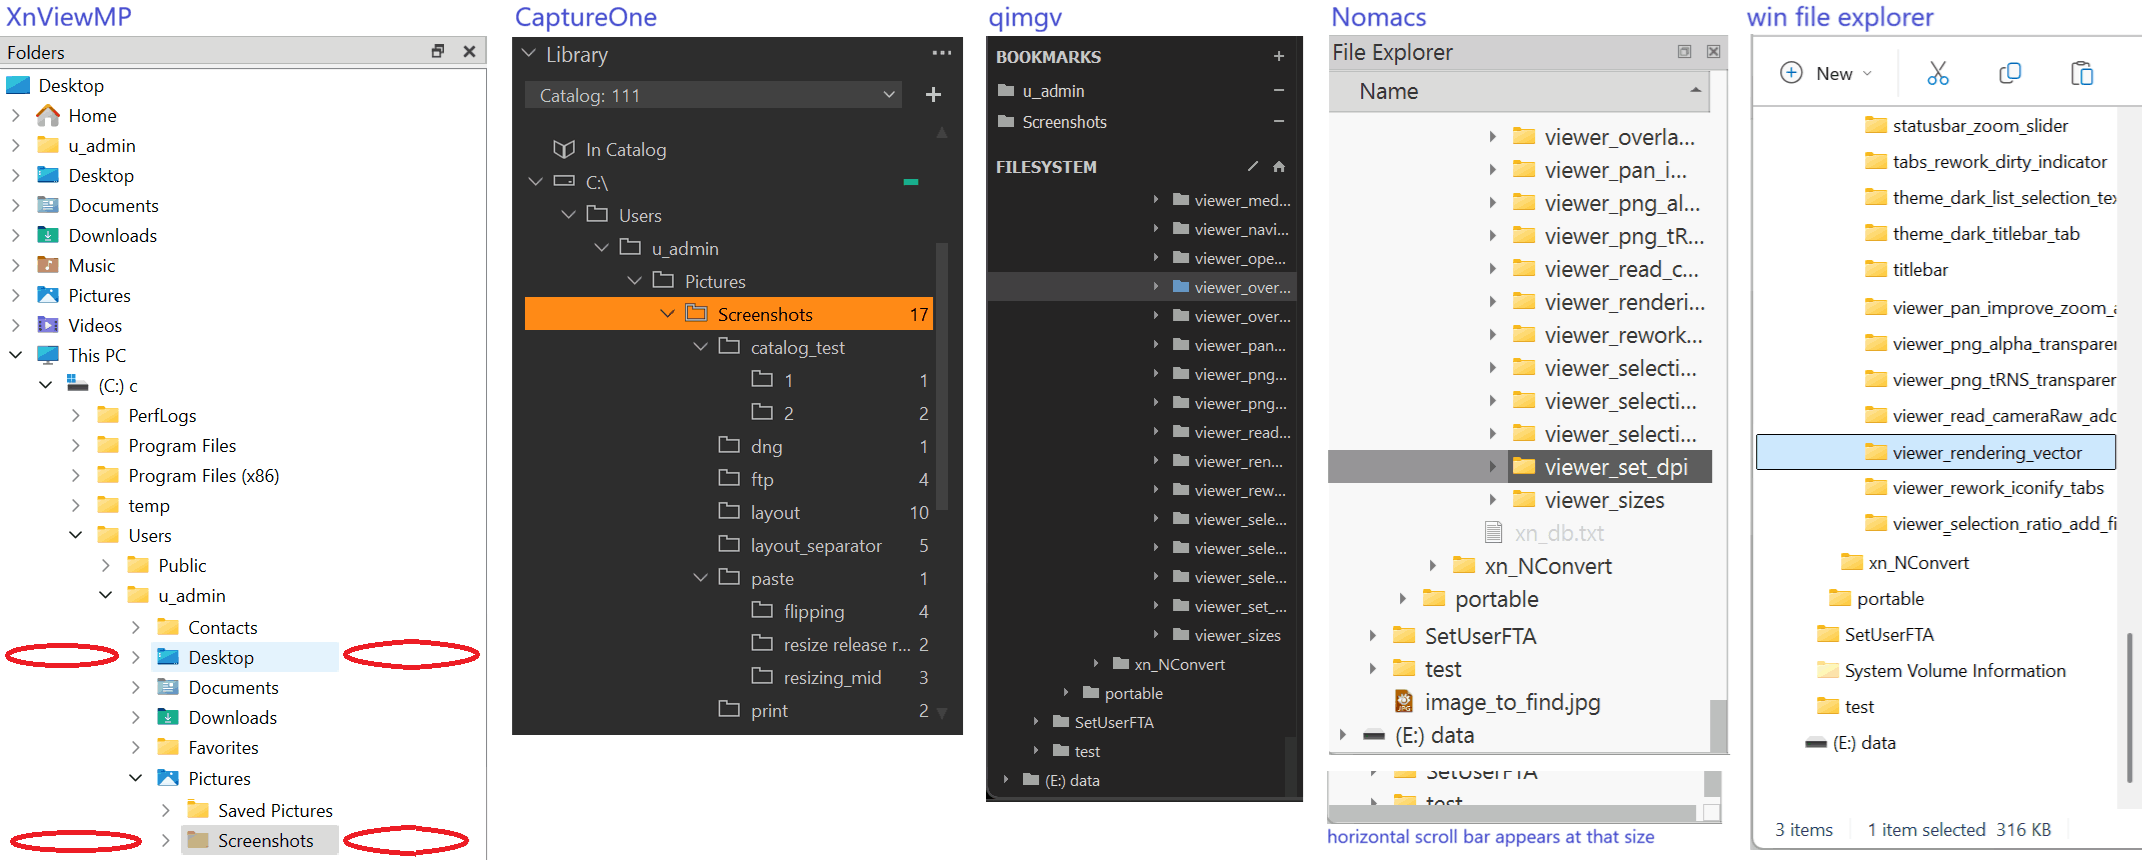Click the home icon beside FILESYSTEM in qimgv

pyautogui.click(x=1279, y=167)
